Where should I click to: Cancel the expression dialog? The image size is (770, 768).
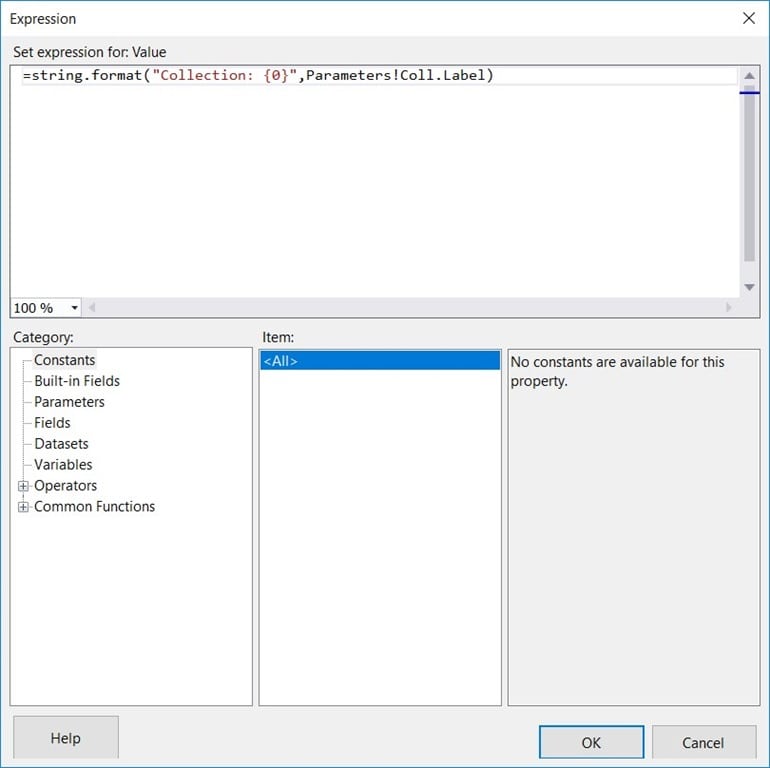(703, 742)
